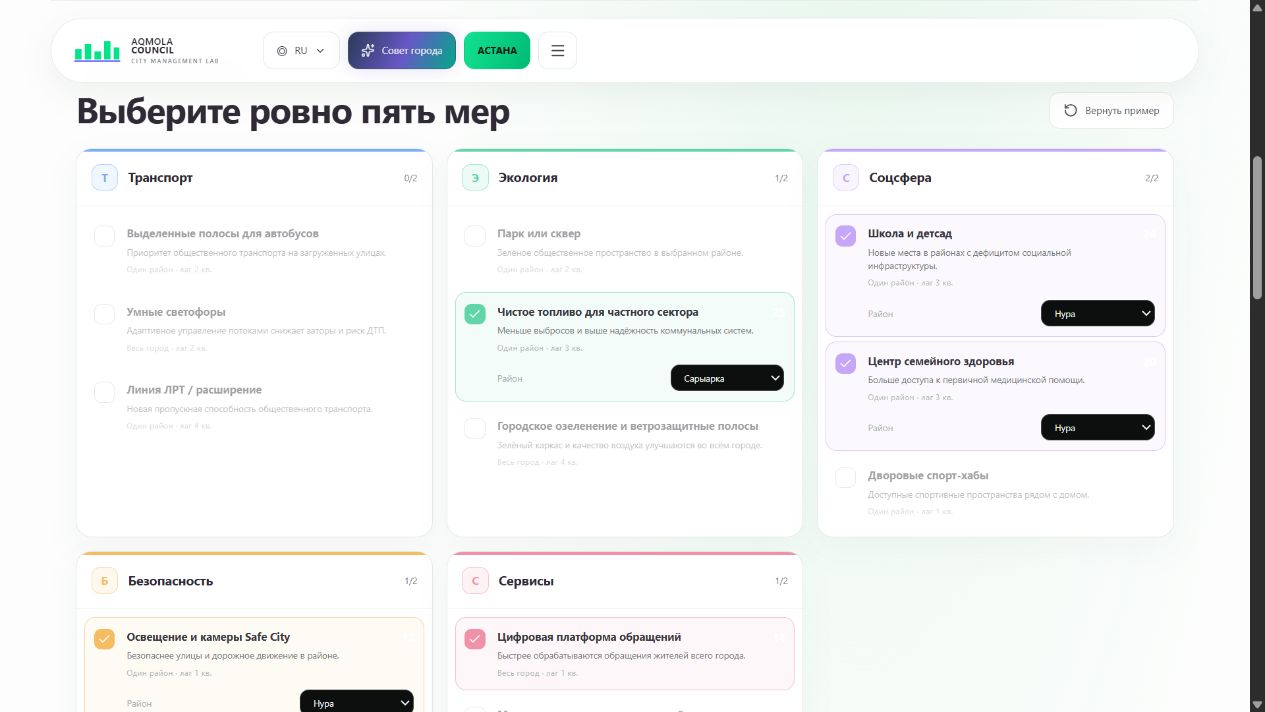Image resolution: width=1265 pixels, height=712 pixels.
Task: Check Дворовые спорт-хабы
Action: (x=846, y=477)
